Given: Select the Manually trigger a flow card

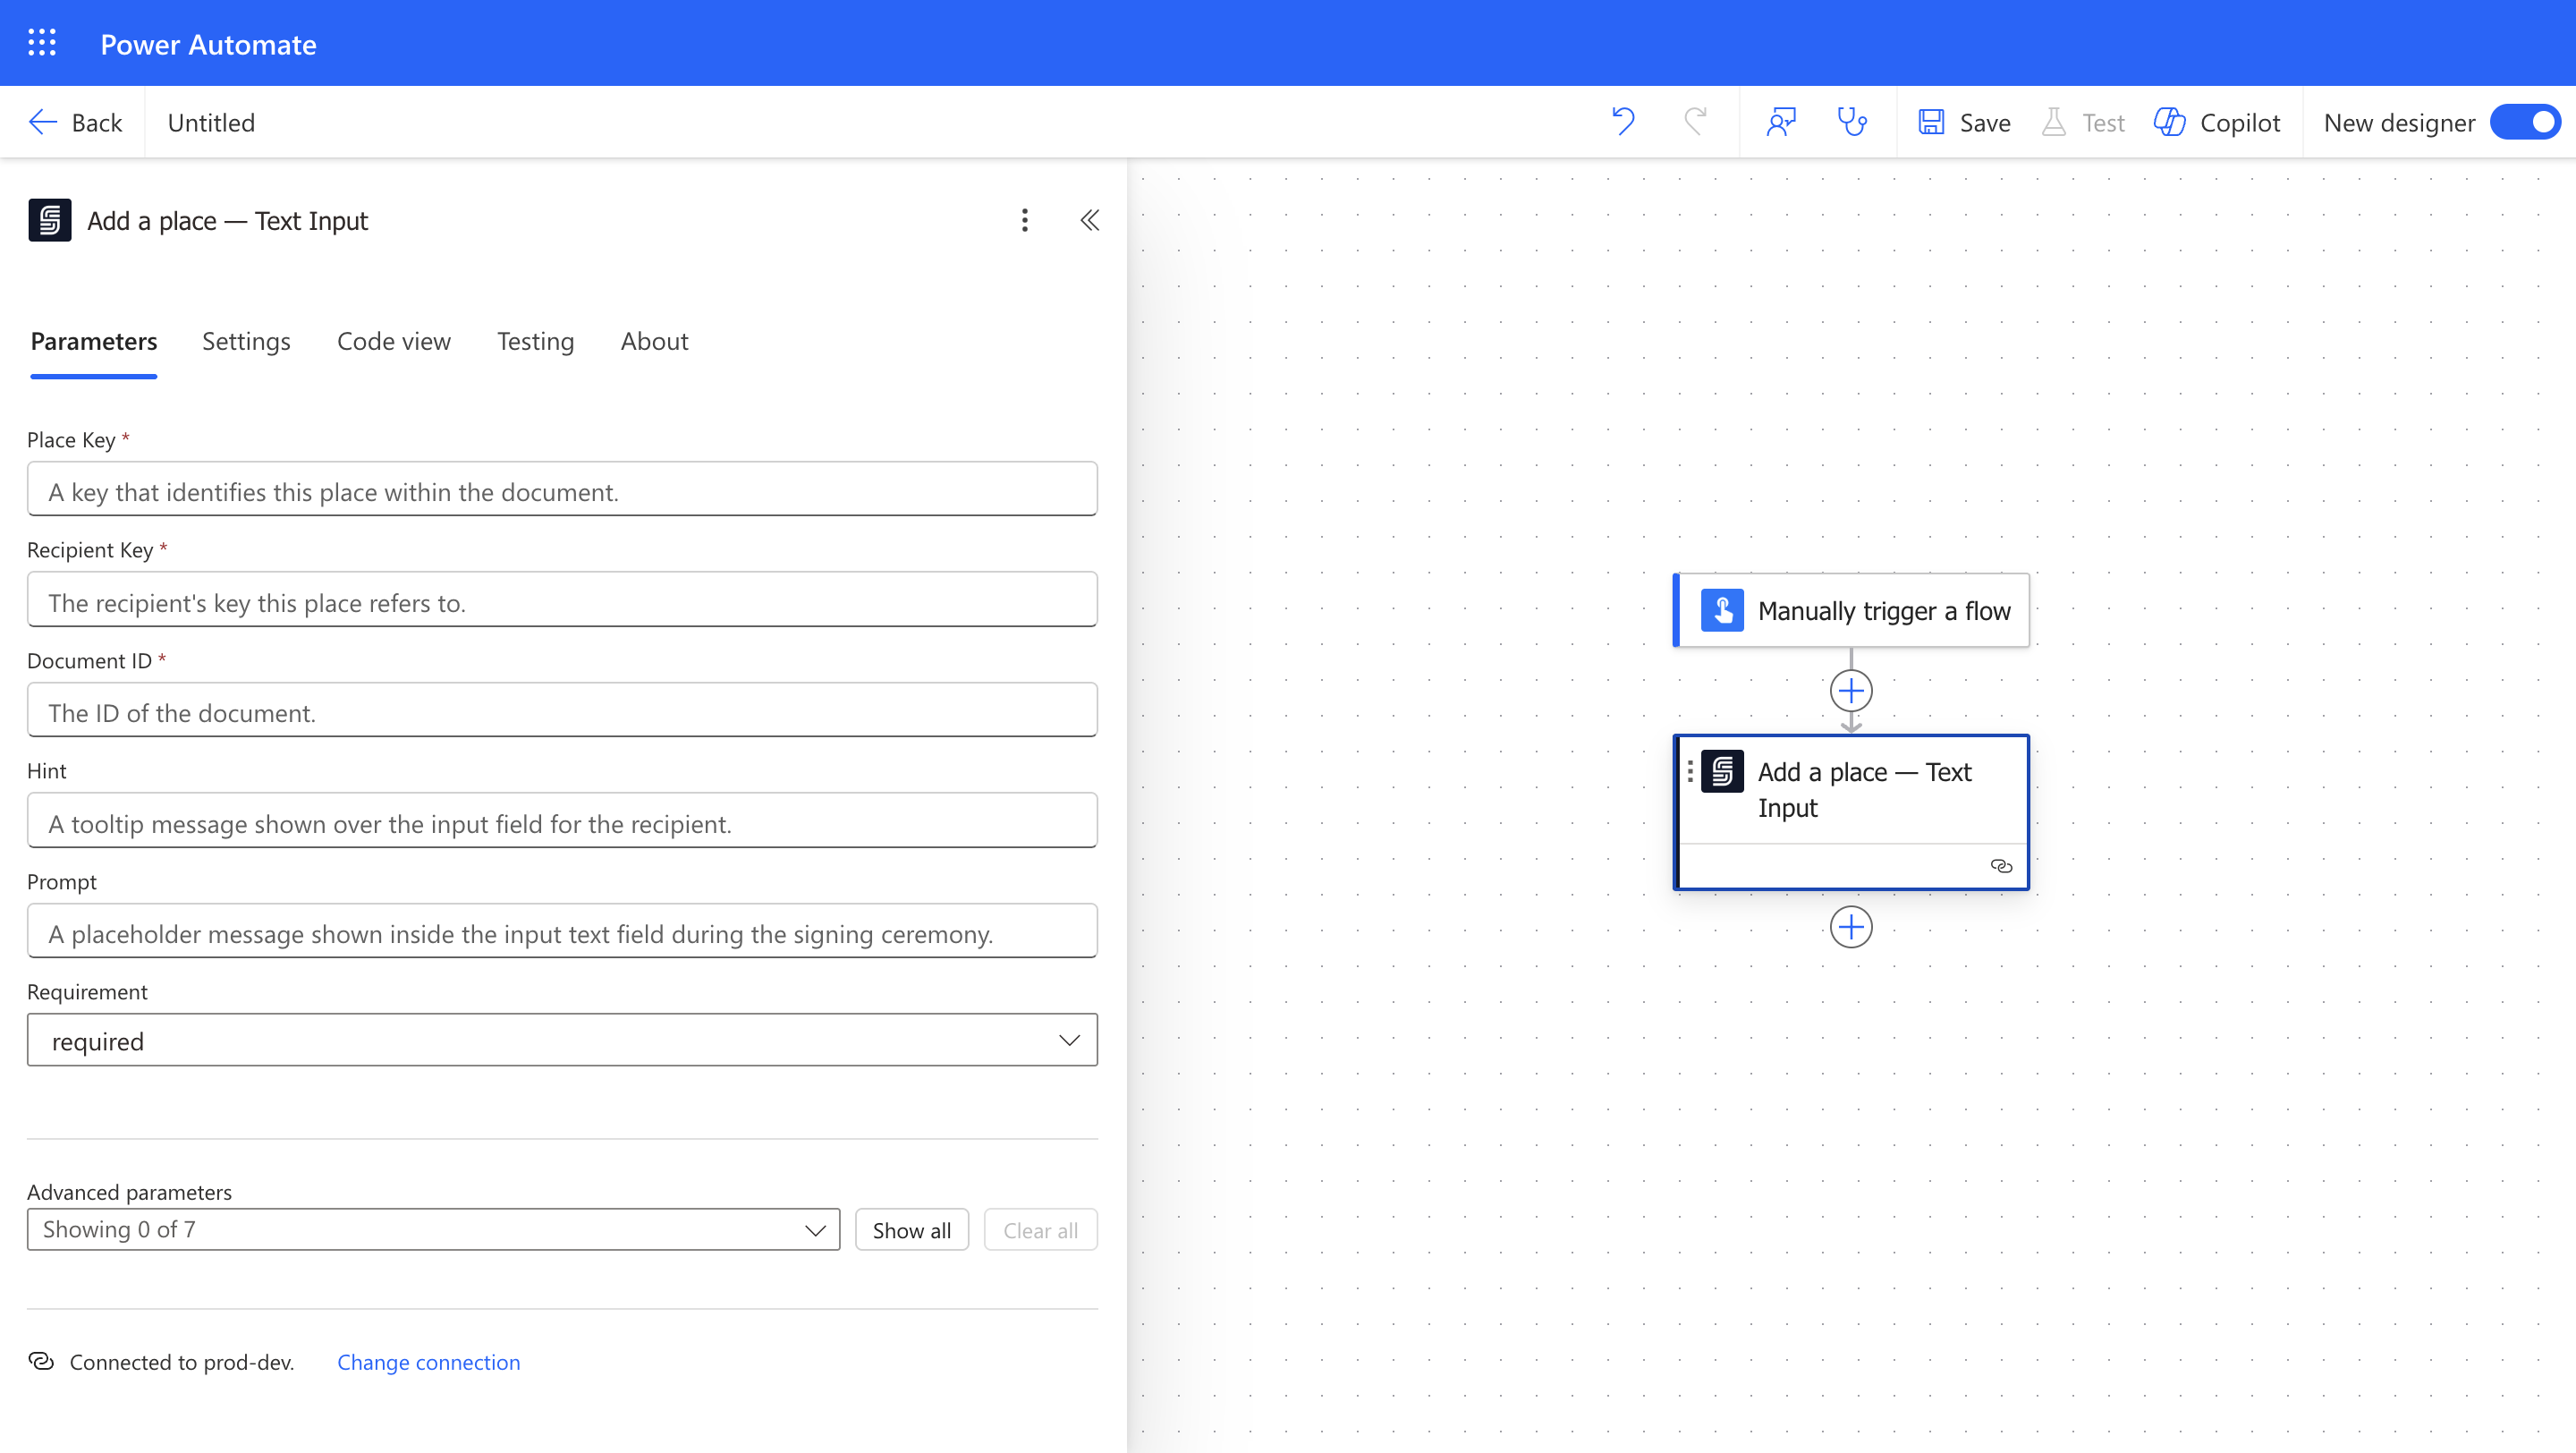Looking at the screenshot, I should click(x=1852, y=610).
